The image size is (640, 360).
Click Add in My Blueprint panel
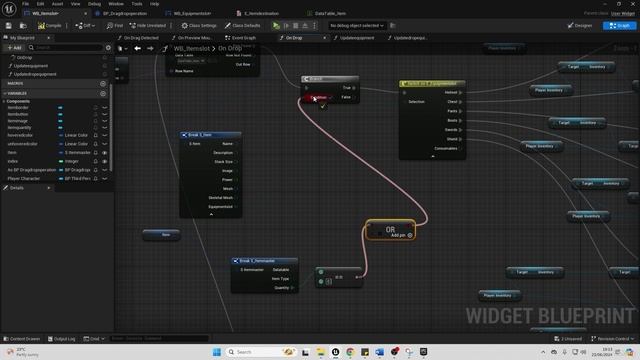tap(14, 48)
